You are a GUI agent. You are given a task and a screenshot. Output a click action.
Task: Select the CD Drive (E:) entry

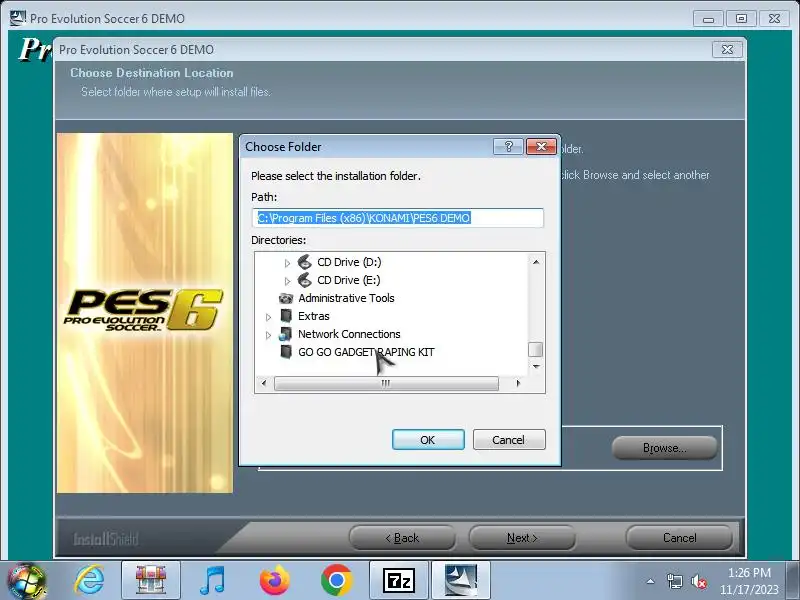(x=349, y=280)
